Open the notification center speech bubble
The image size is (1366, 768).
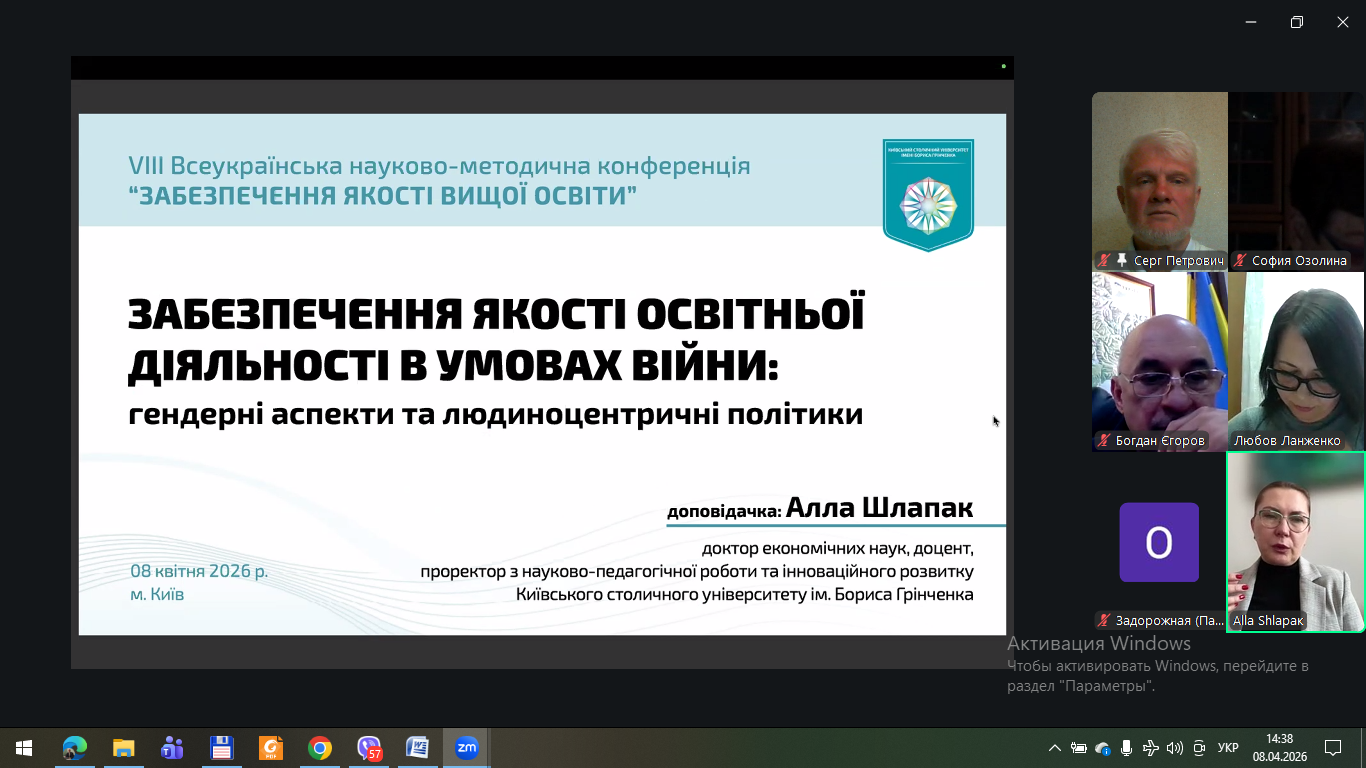tap(1332, 748)
